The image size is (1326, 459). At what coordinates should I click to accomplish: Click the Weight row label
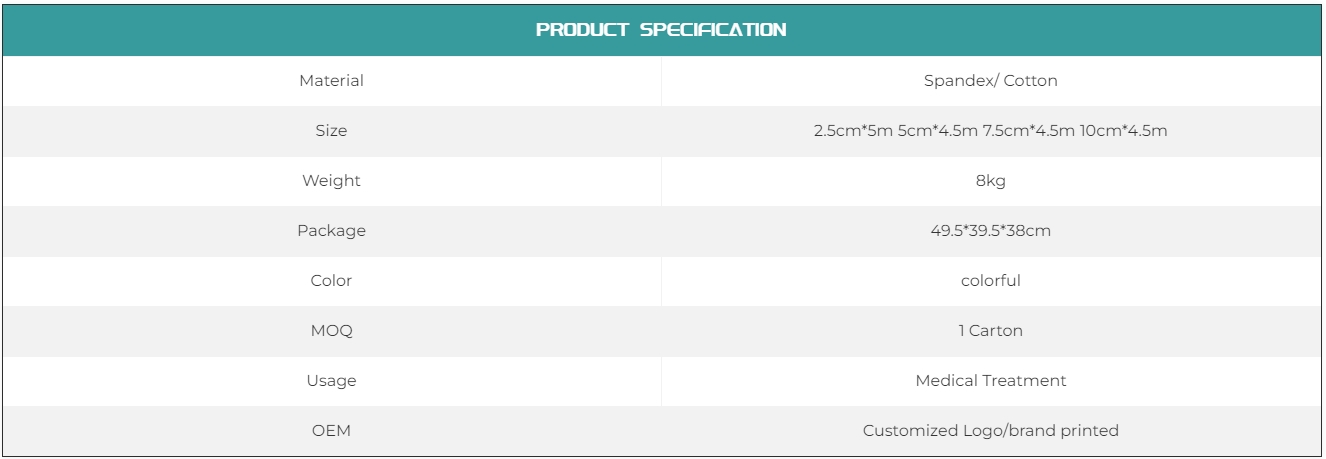(x=331, y=181)
